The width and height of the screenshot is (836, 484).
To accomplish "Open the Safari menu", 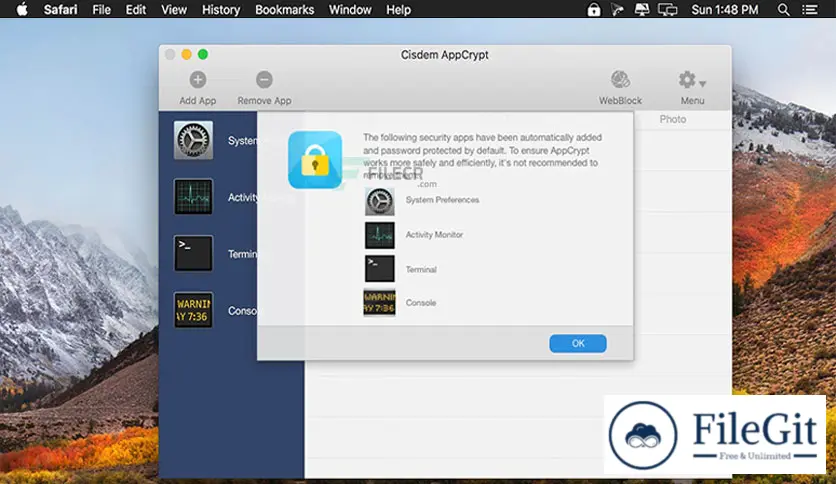I will pos(60,10).
